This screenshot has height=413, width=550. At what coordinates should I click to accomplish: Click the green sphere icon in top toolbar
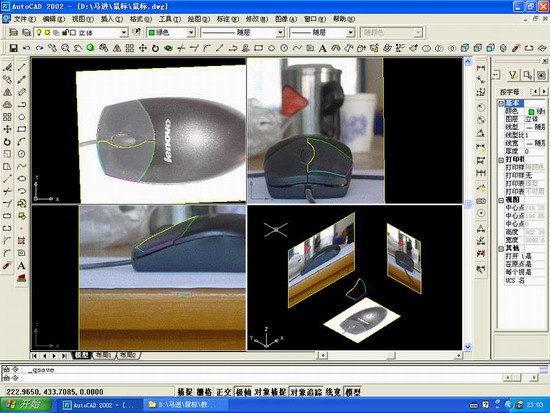point(90,48)
